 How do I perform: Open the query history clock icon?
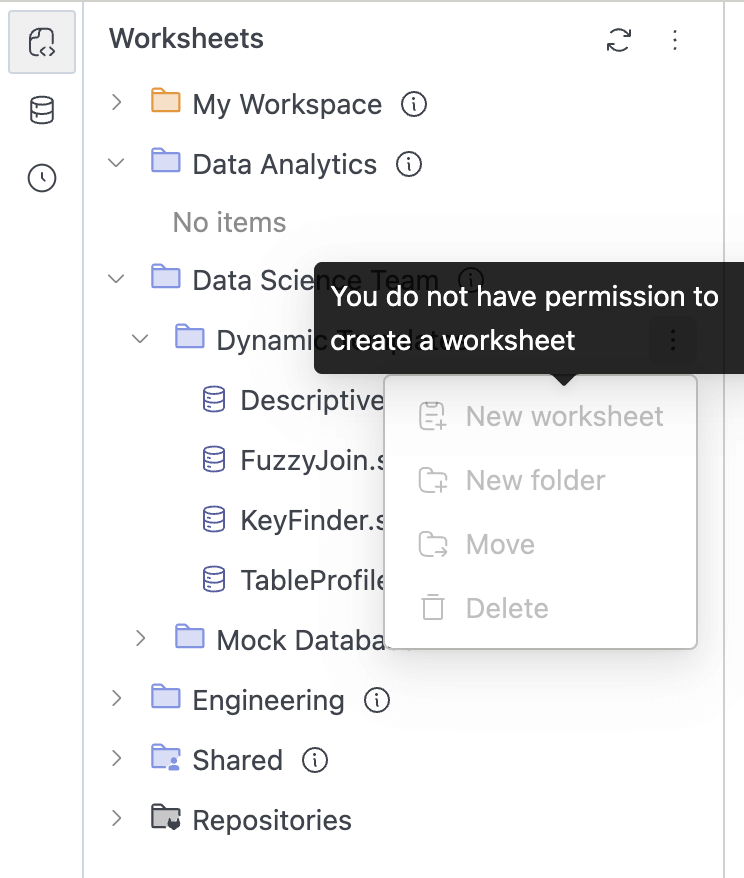point(42,178)
